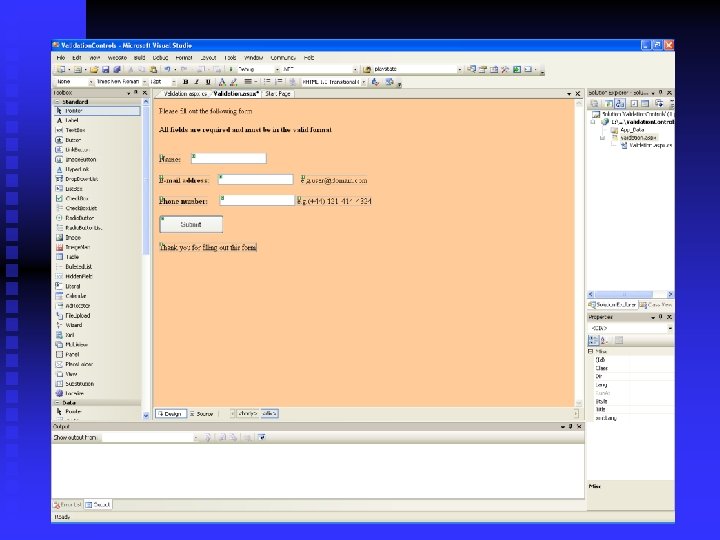Click the Open File folder icon
The height and width of the screenshot is (540, 720).
94,69
